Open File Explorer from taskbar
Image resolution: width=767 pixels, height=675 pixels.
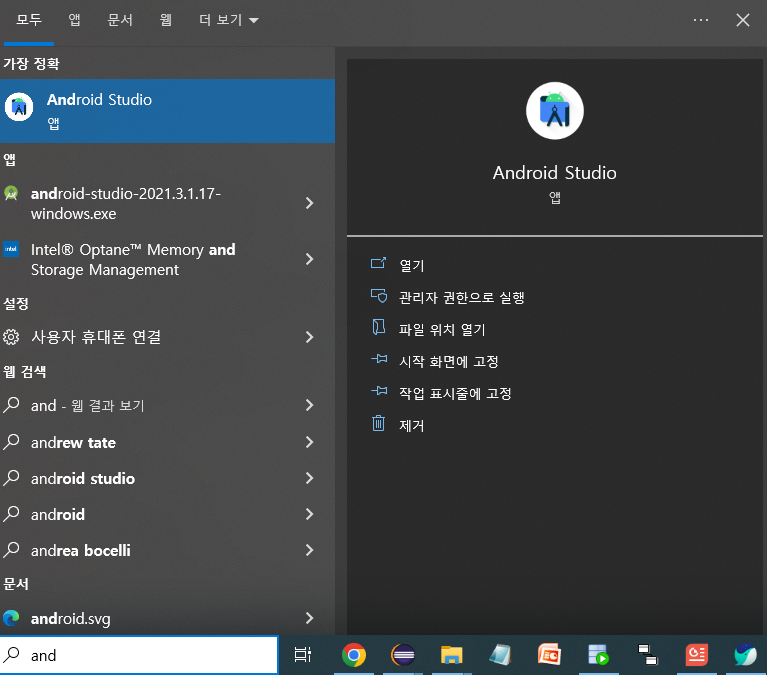pyautogui.click(x=451, y=655)
